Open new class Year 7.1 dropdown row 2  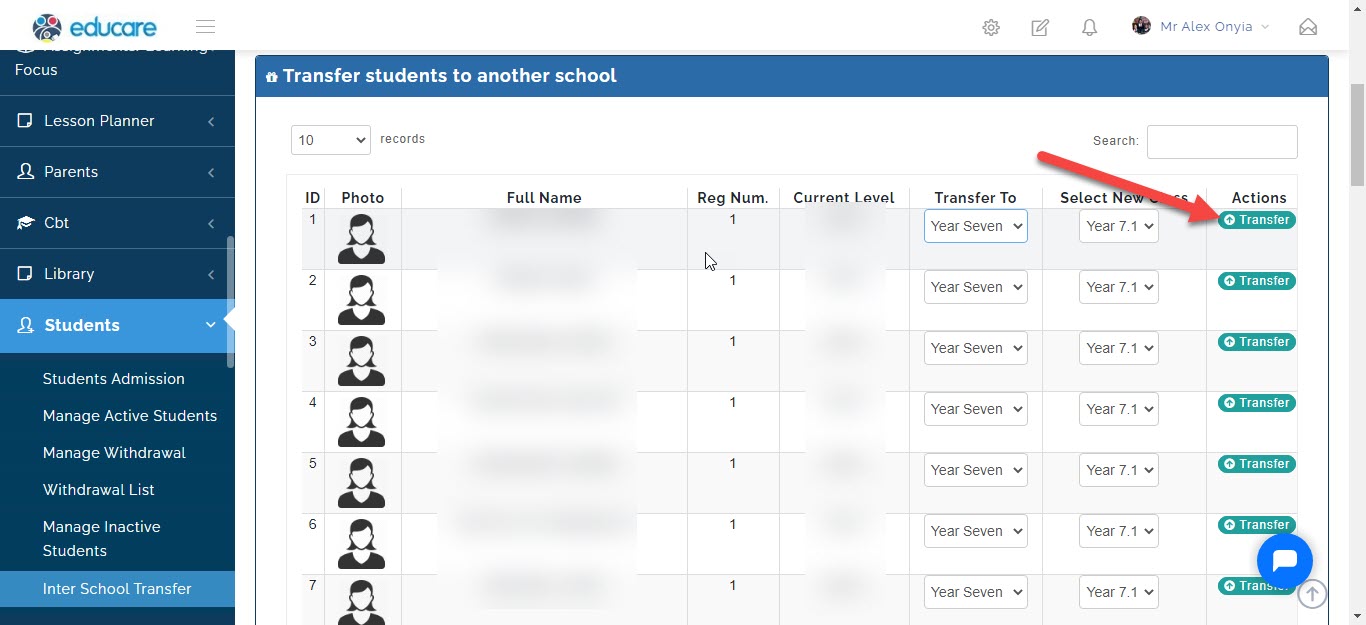[1119, 287]
